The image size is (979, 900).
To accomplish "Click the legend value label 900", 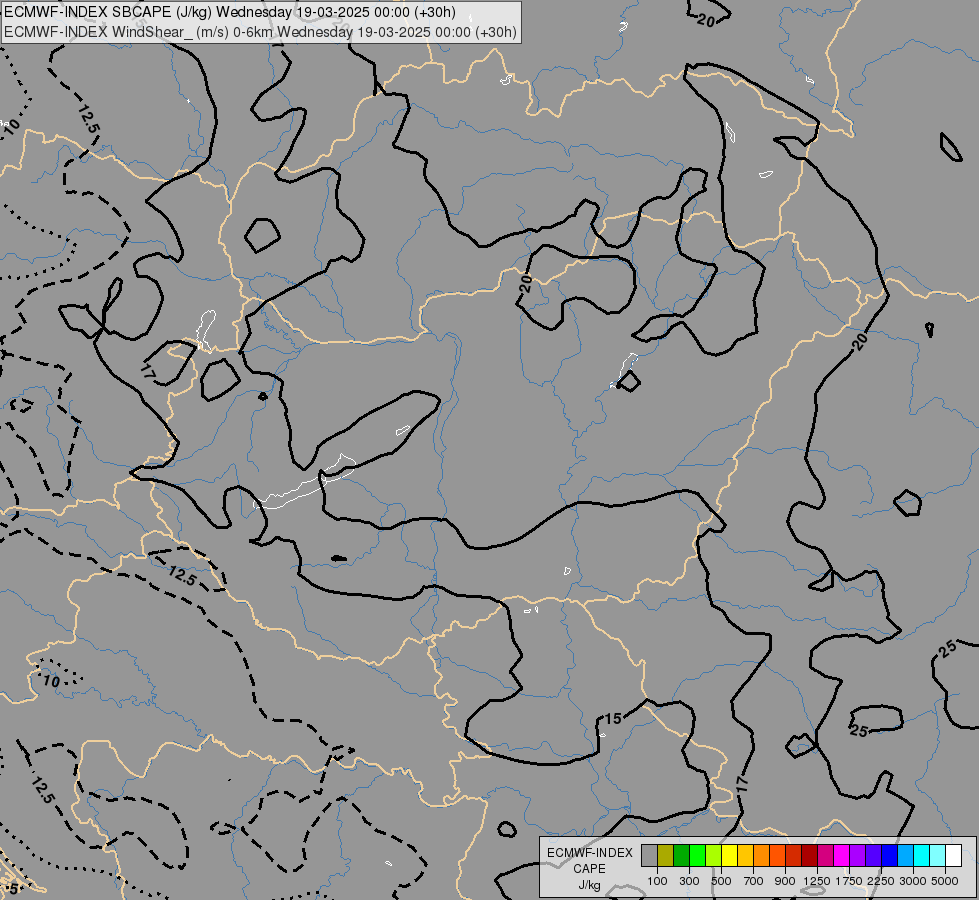I will [x=785, y=881].
